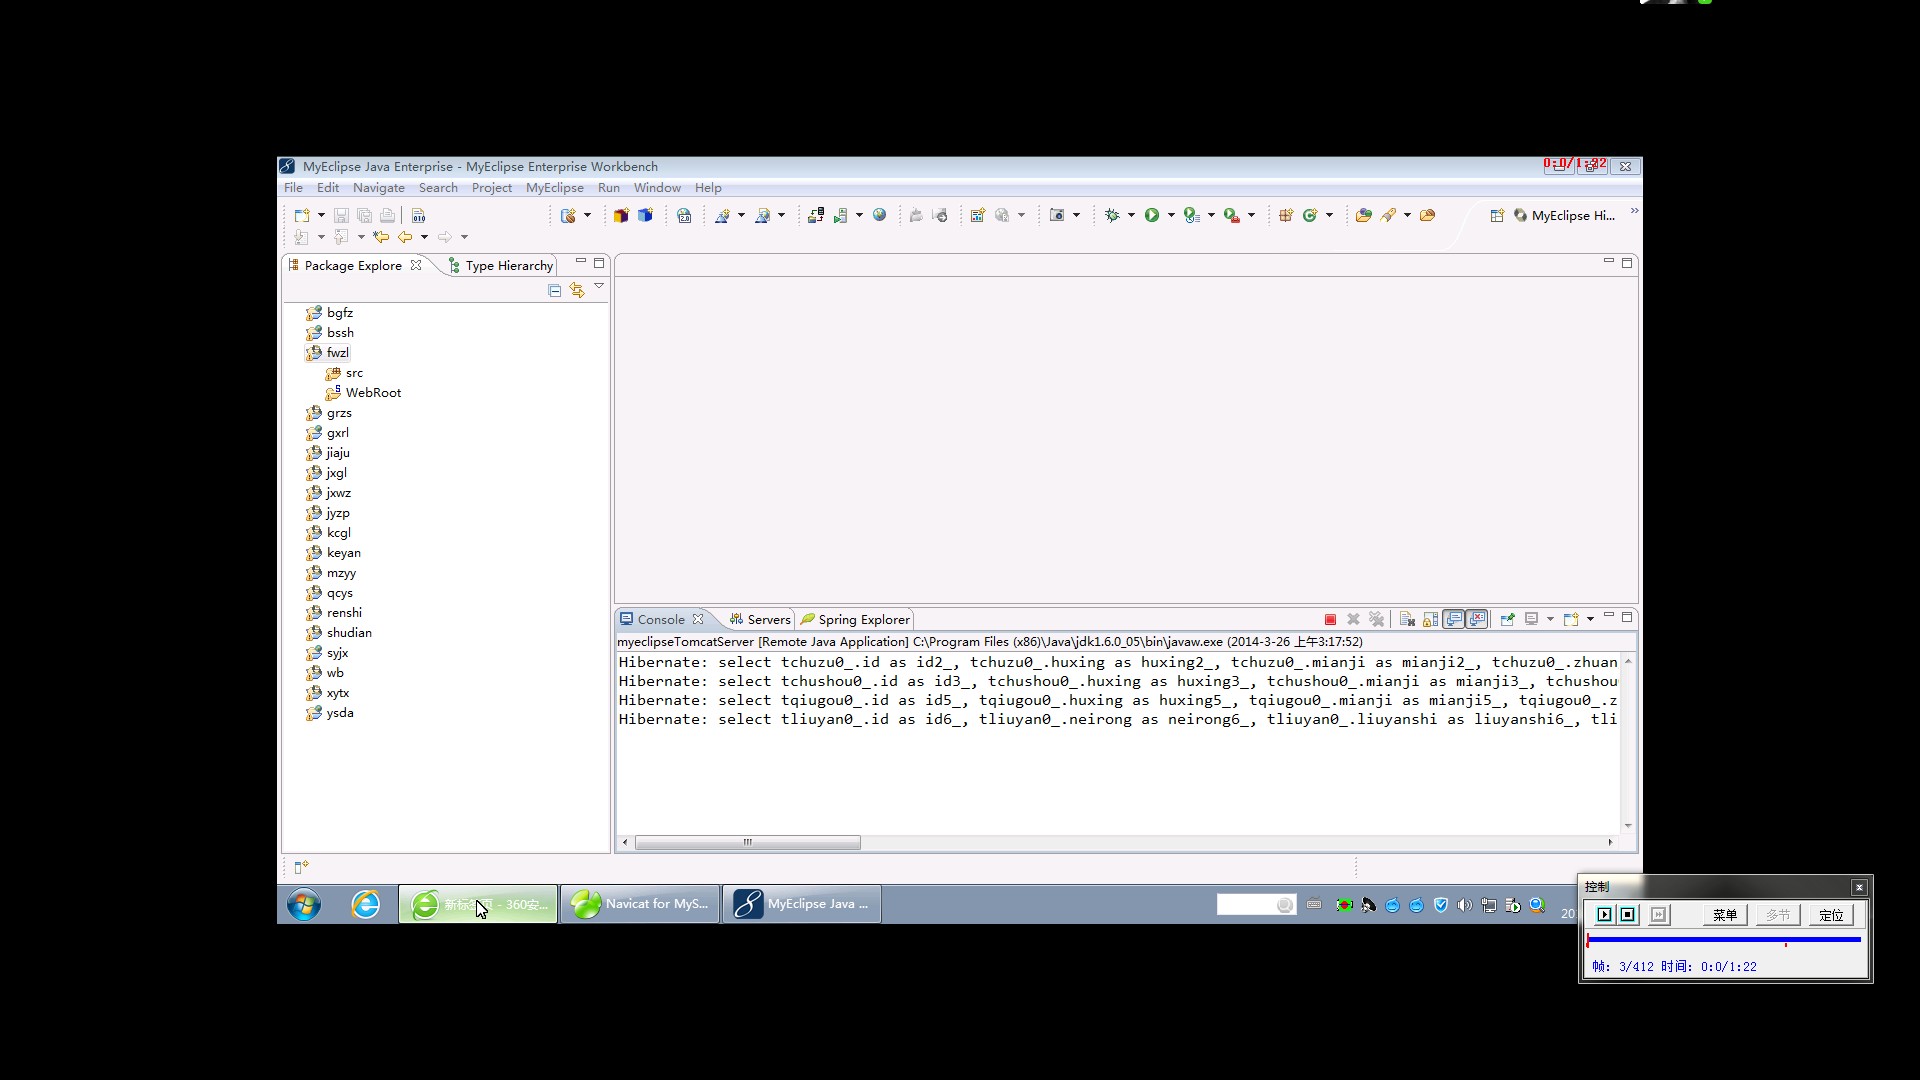Open the Project menu

point(491,188)
